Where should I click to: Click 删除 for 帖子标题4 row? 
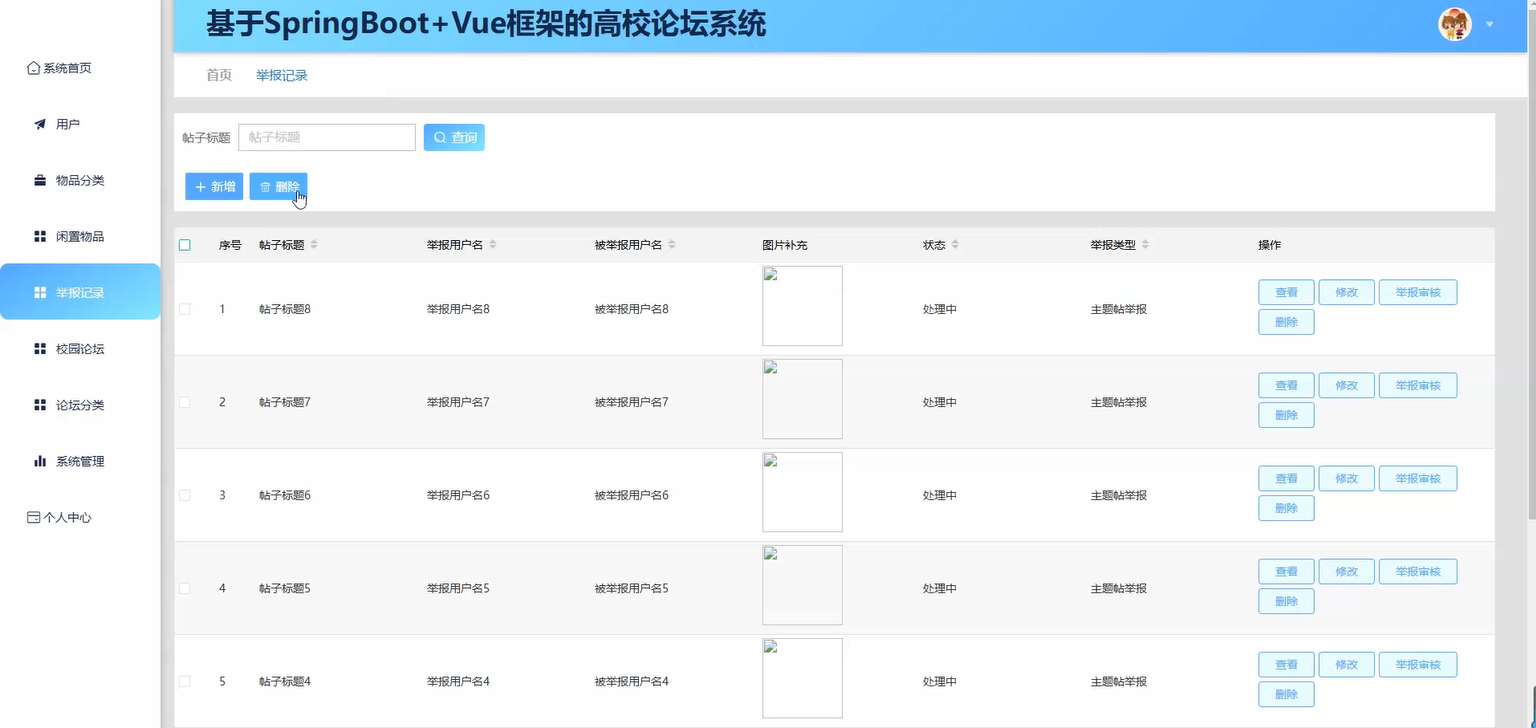[x=1286, y=694]
